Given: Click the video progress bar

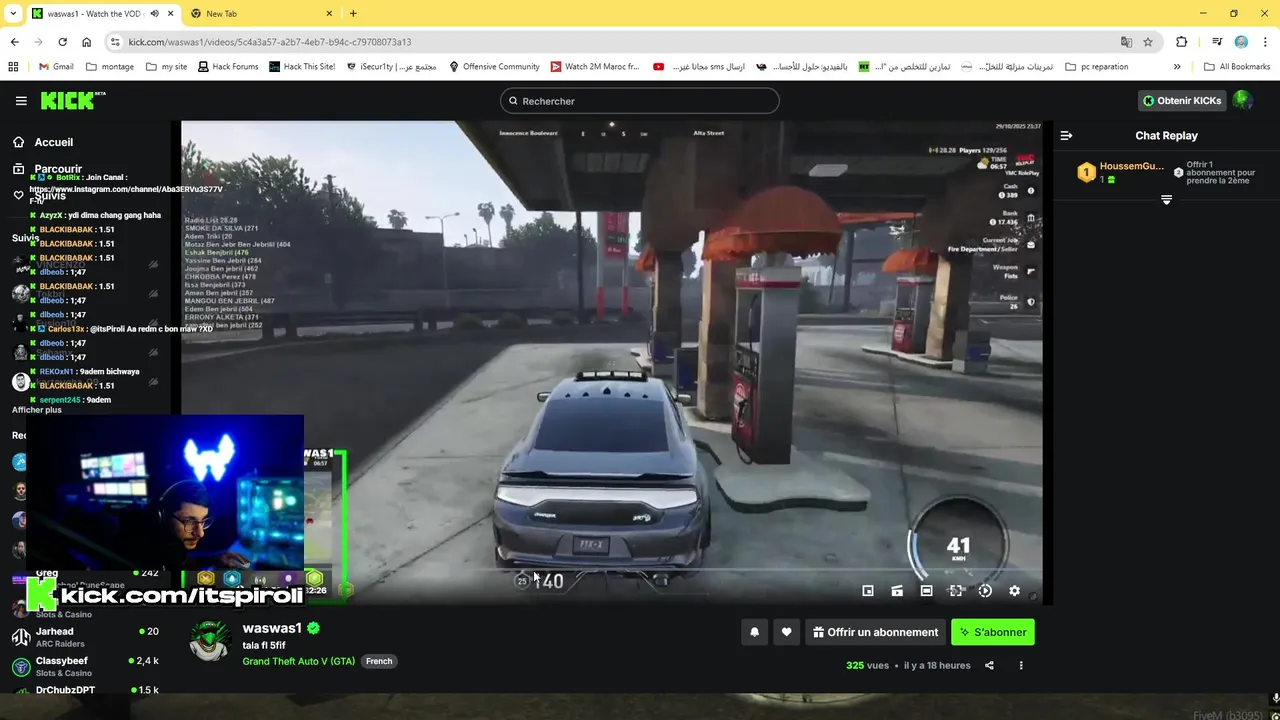Looking at the screenshot, I should pos(611,571).
